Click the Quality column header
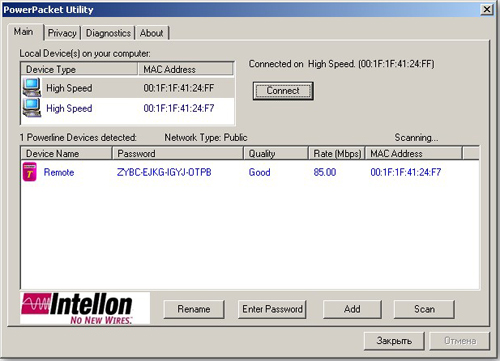Image resolution: width=500 pixels, height=361 pixels. coord(276,153)
